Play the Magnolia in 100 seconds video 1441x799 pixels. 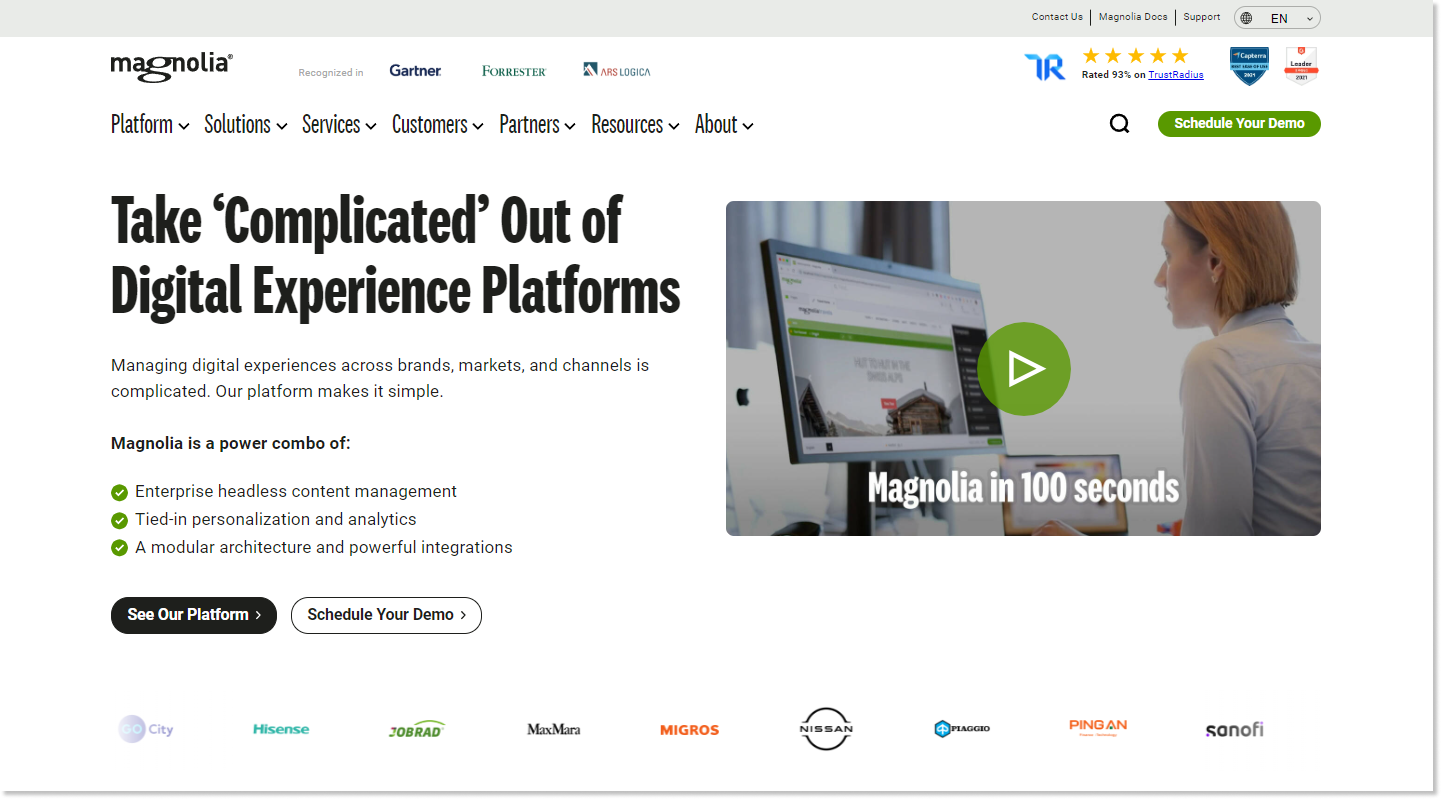1024,369
